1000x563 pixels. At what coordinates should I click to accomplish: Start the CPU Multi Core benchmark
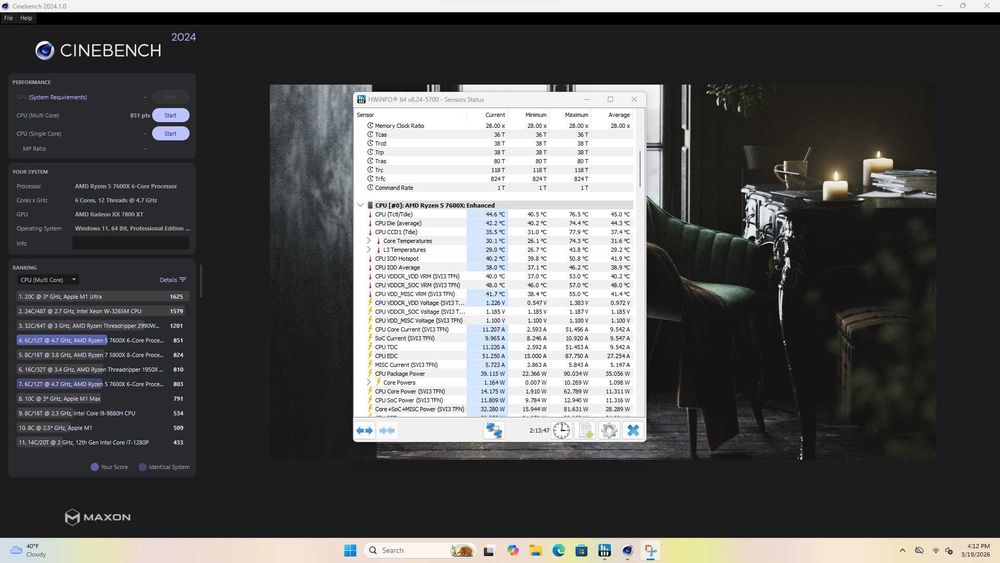tap(170, 115)
